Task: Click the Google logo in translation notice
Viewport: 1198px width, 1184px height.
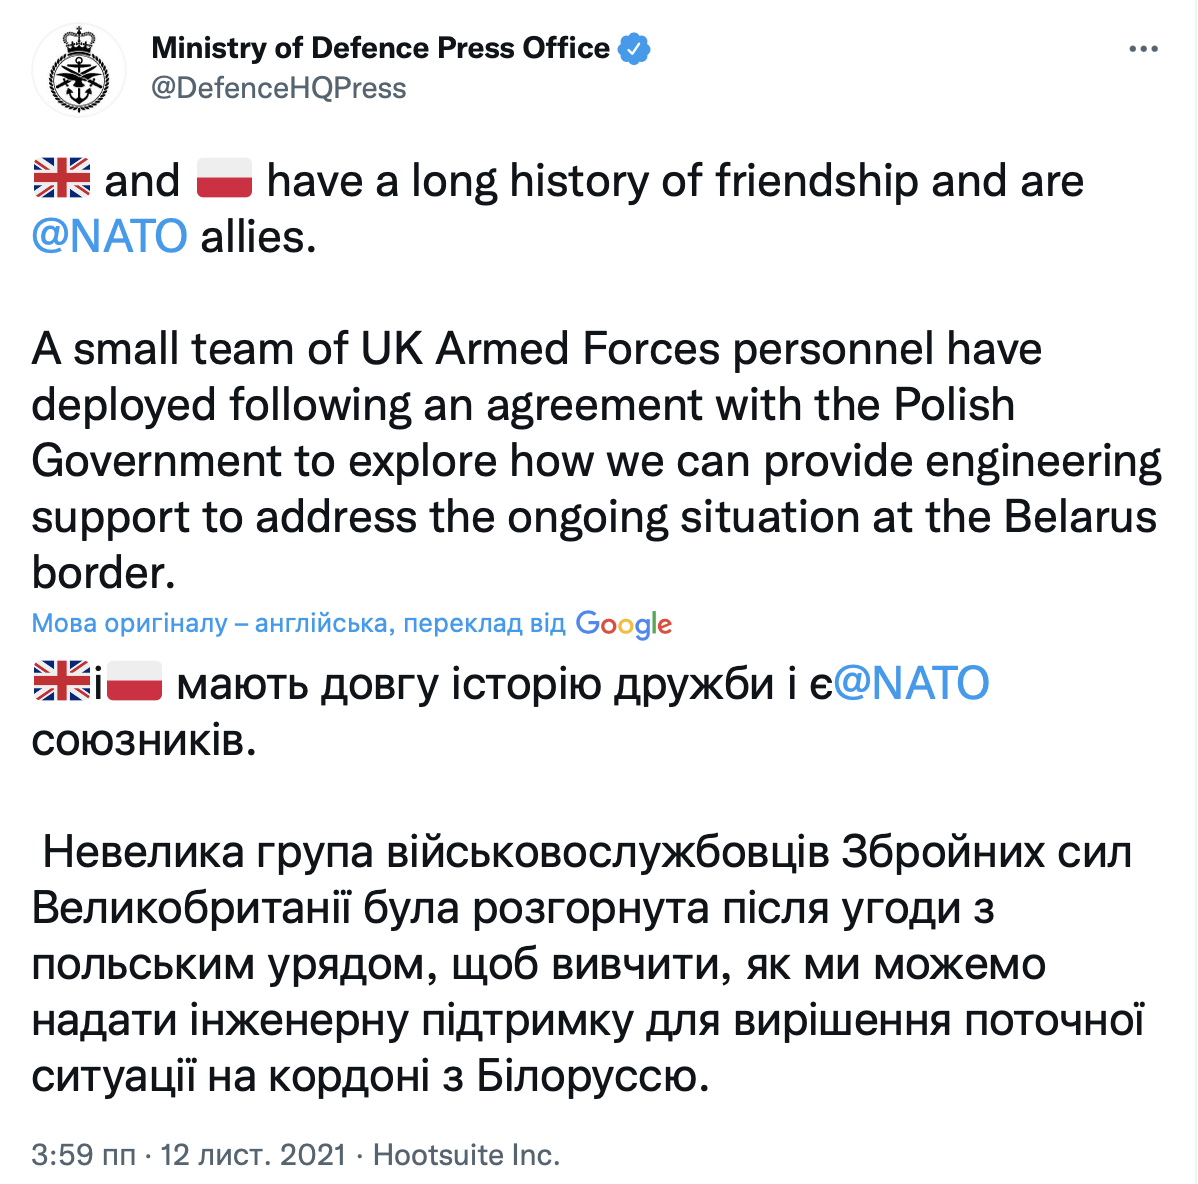Action: pos(623,624)
